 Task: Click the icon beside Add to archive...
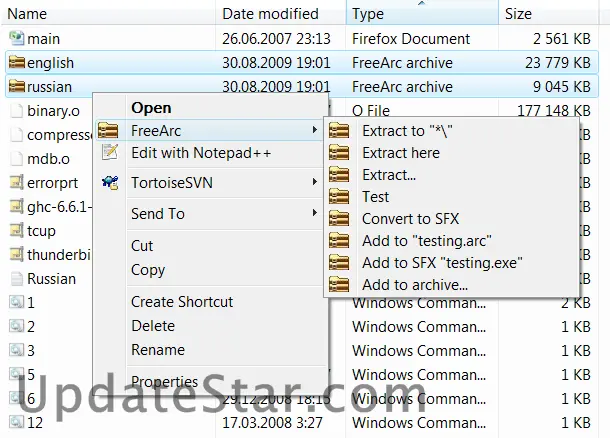(339, 284)
